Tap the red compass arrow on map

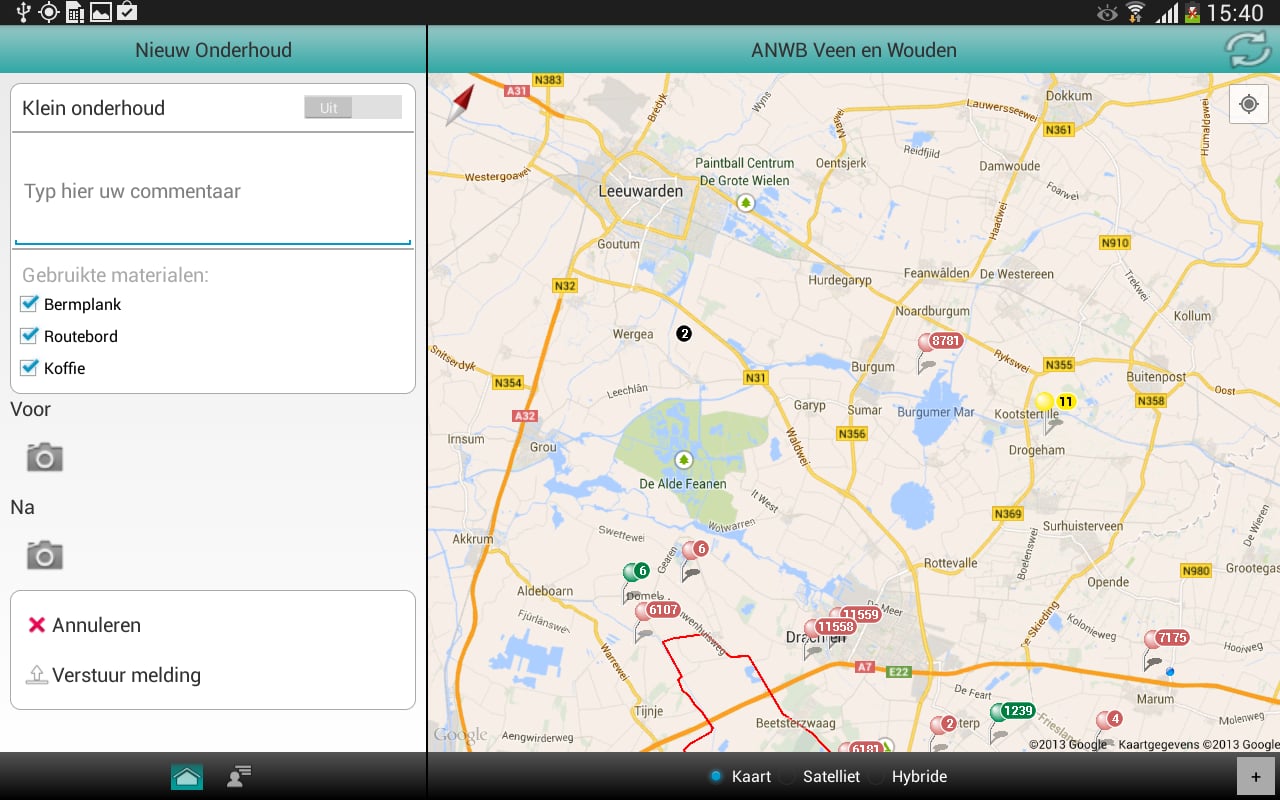(x=462, y=105)
